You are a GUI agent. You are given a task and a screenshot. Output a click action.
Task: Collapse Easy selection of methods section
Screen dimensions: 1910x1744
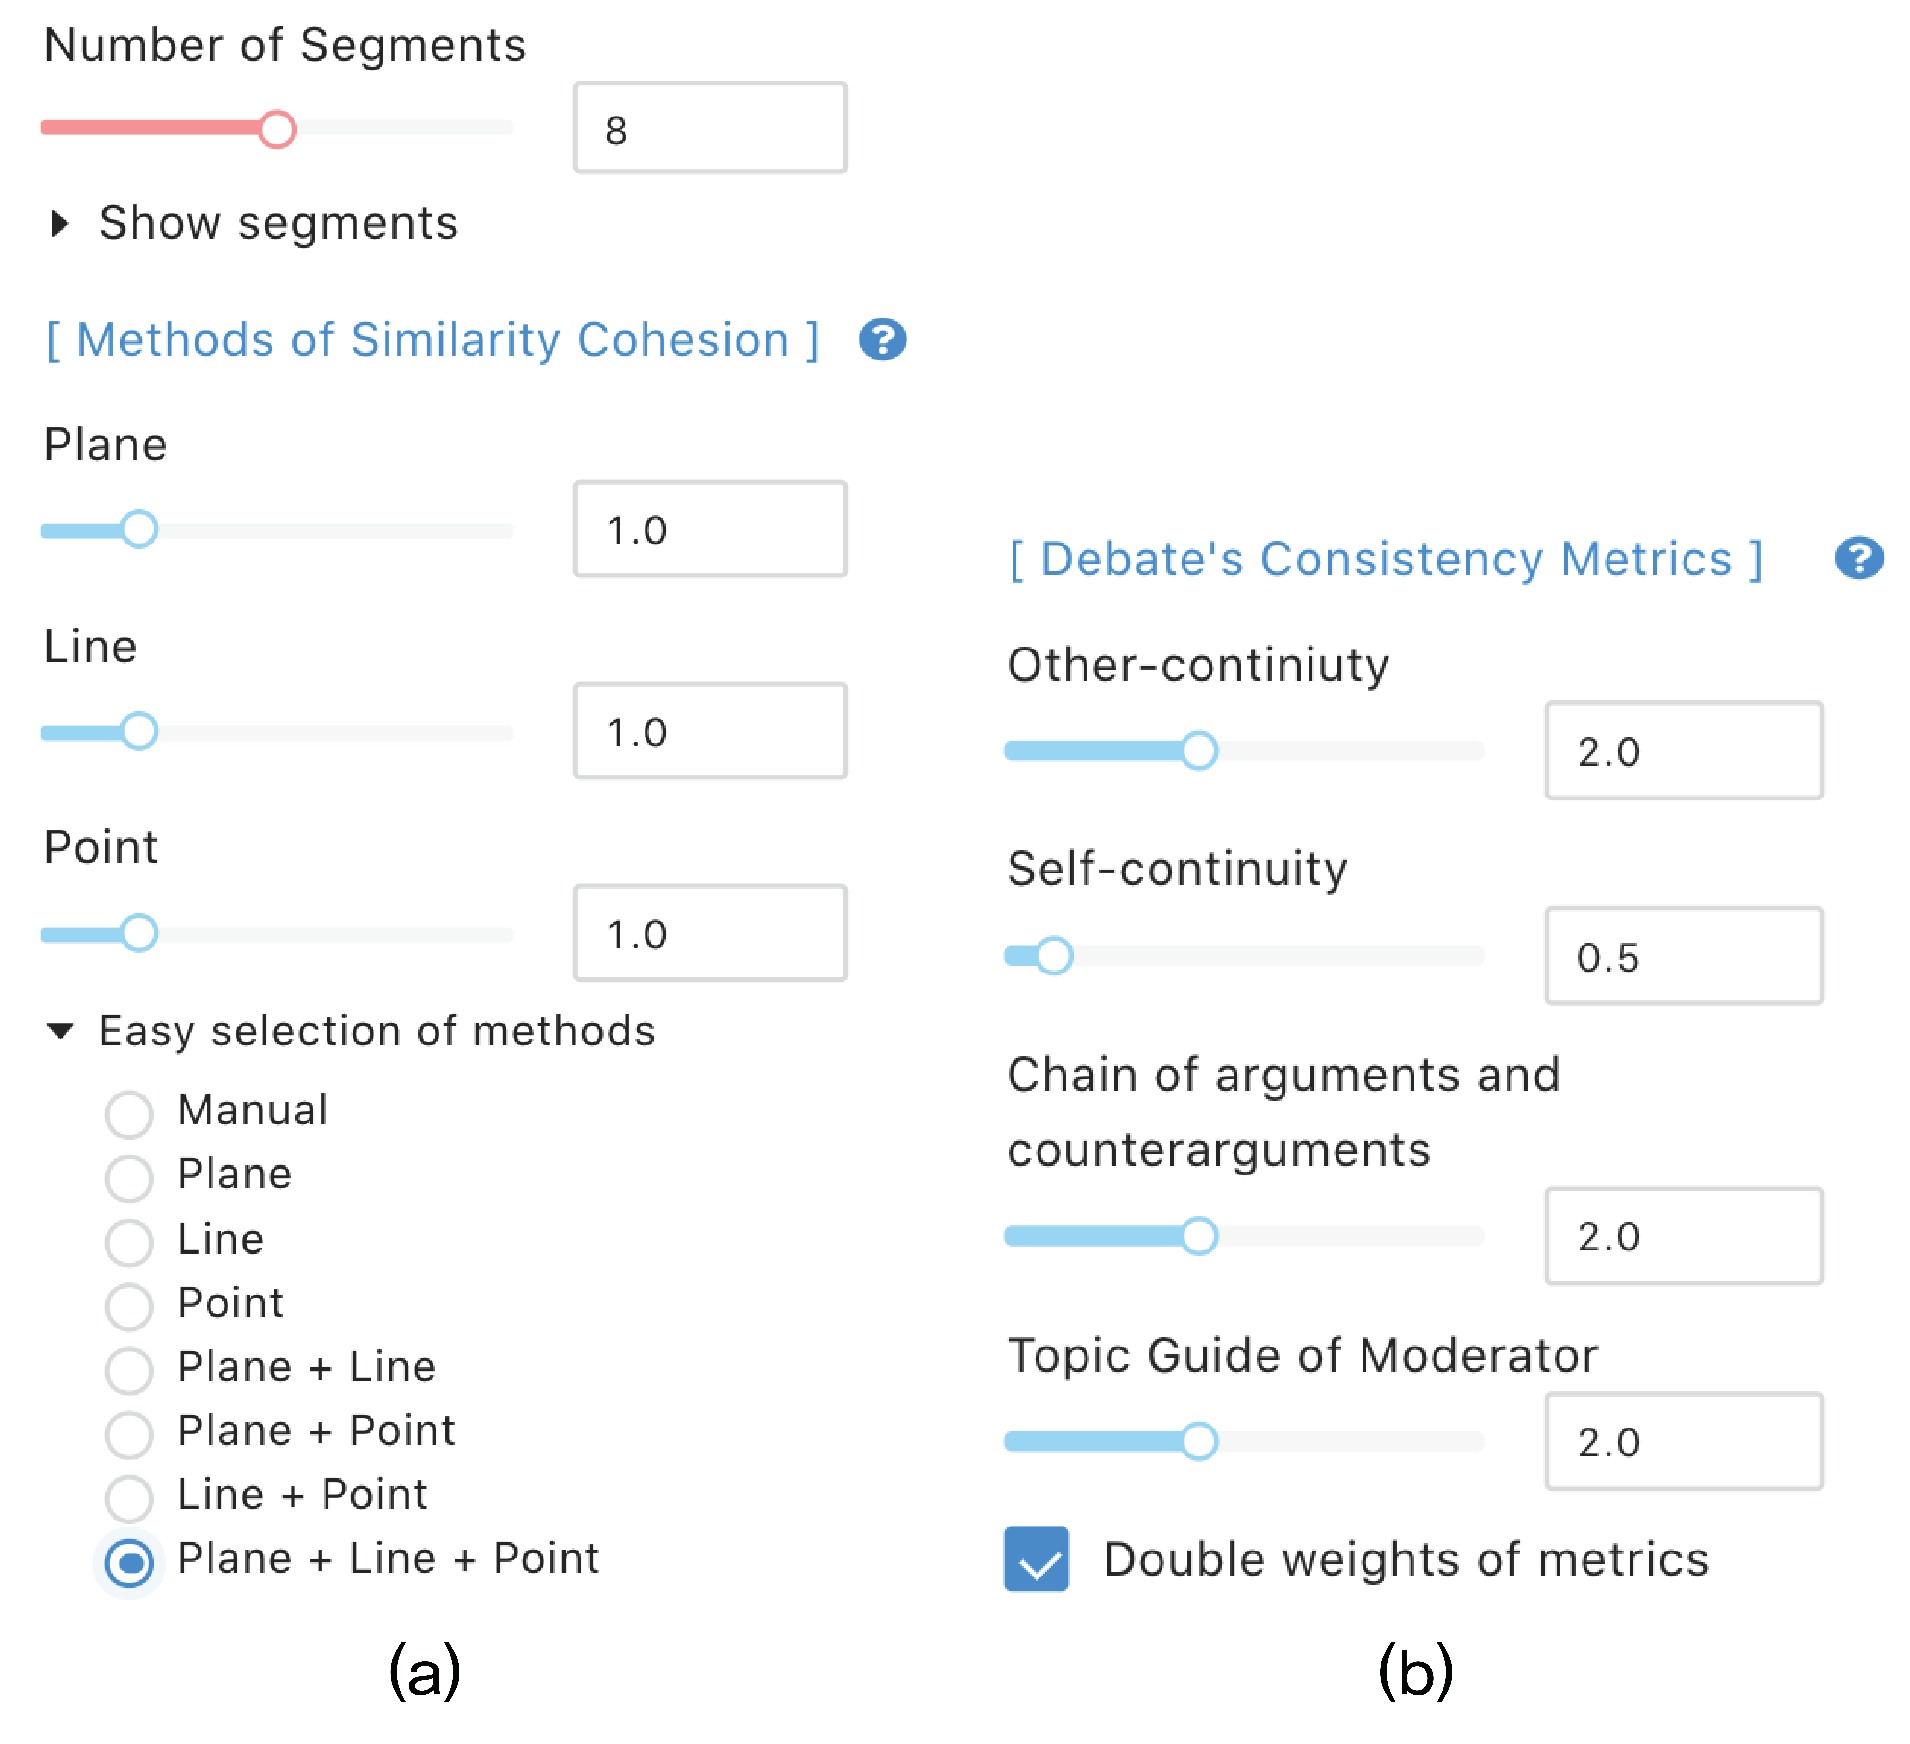pyautogui.click(x=60, y=1031)
